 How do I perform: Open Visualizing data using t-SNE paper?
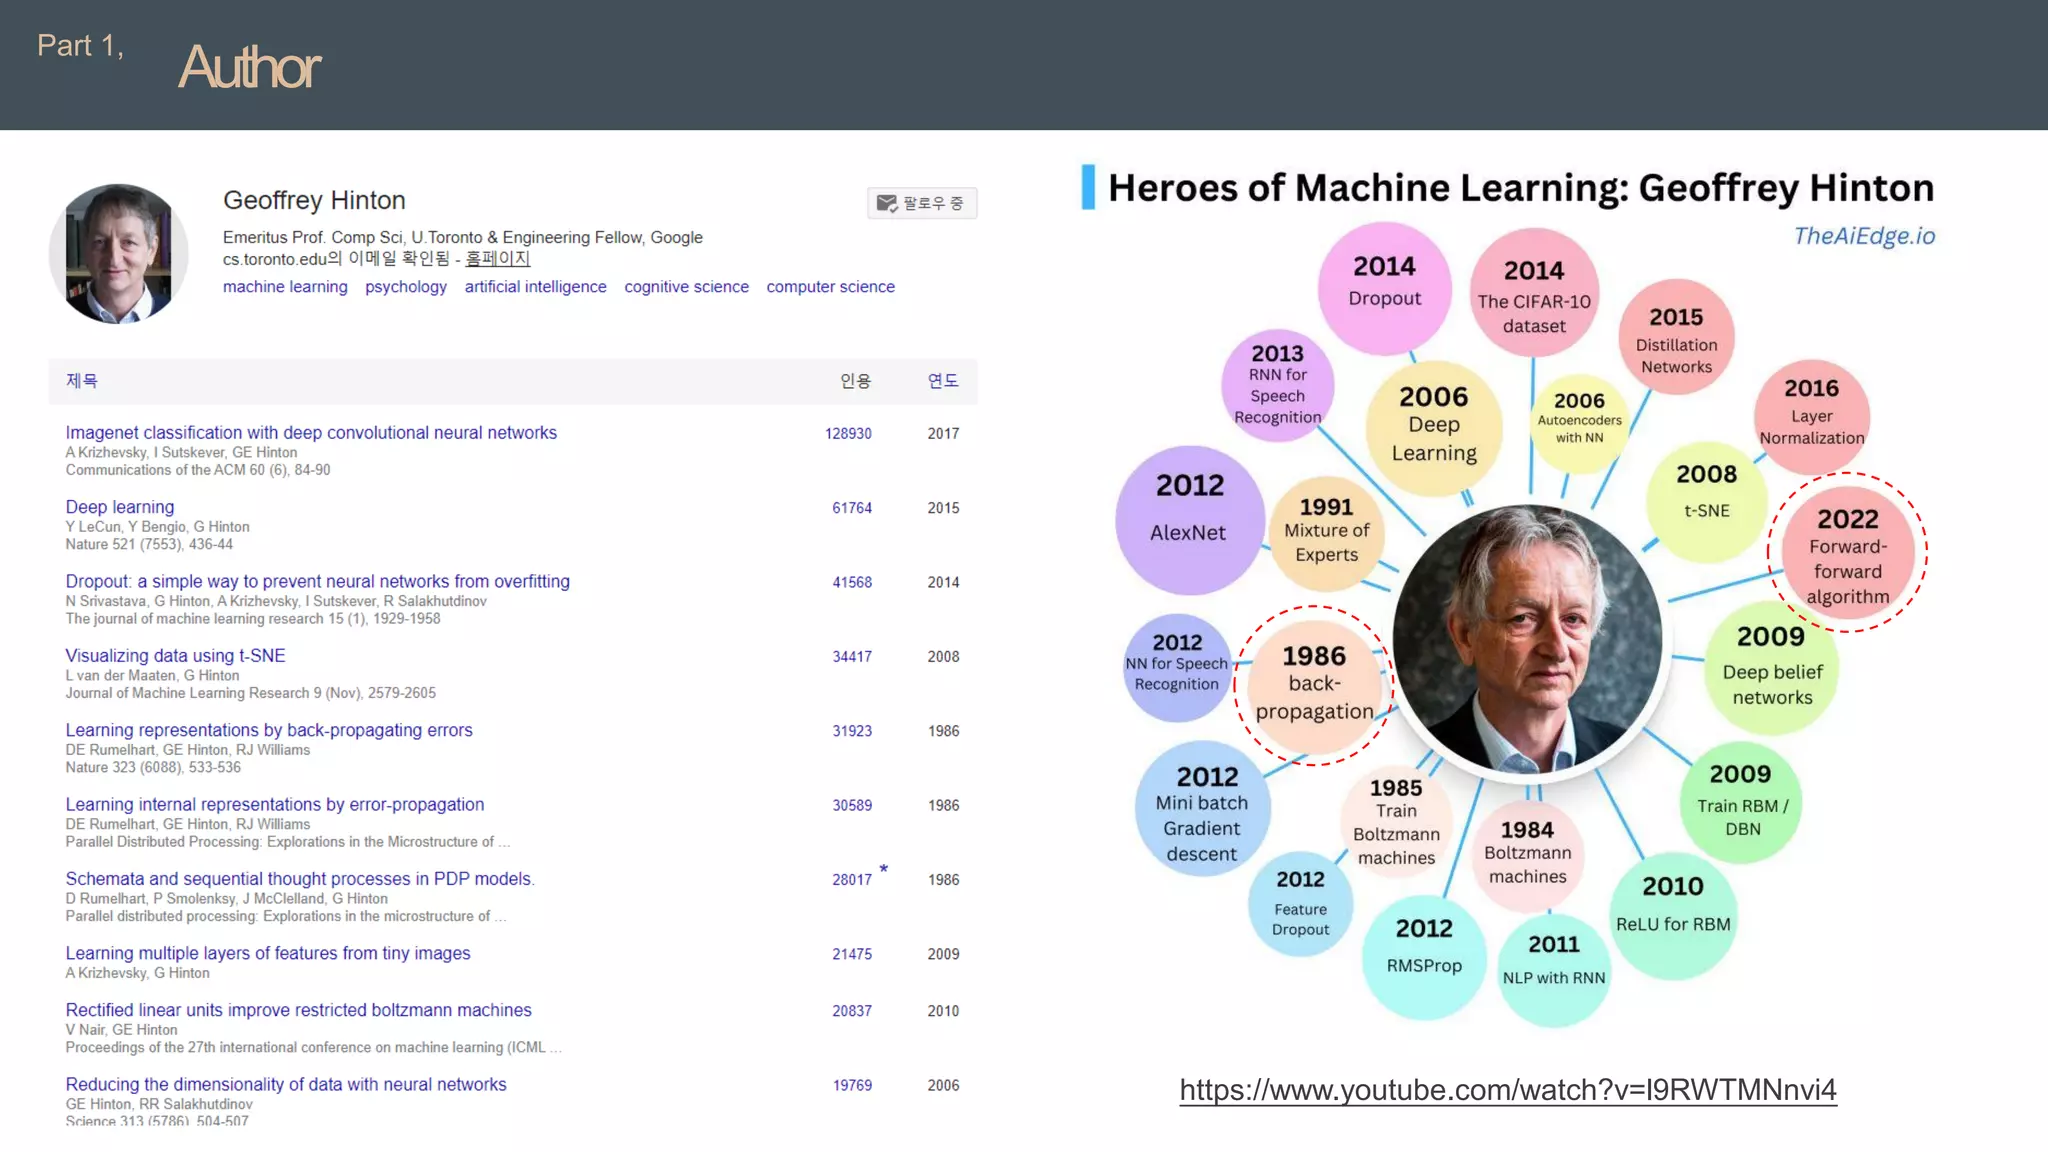coord(175,656)
